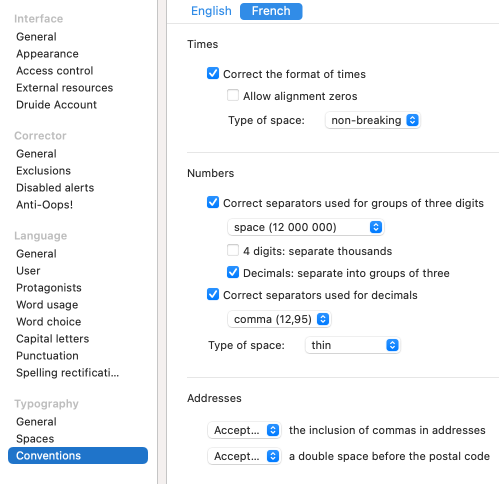
Task: Open Accept dropdown for double space before postal code
Action: 244,456
